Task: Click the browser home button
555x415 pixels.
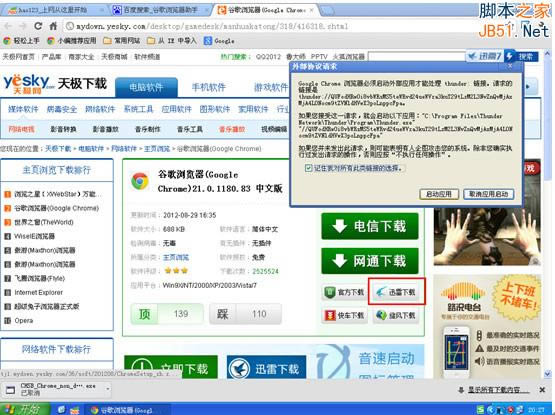Action: click(53, 26)
